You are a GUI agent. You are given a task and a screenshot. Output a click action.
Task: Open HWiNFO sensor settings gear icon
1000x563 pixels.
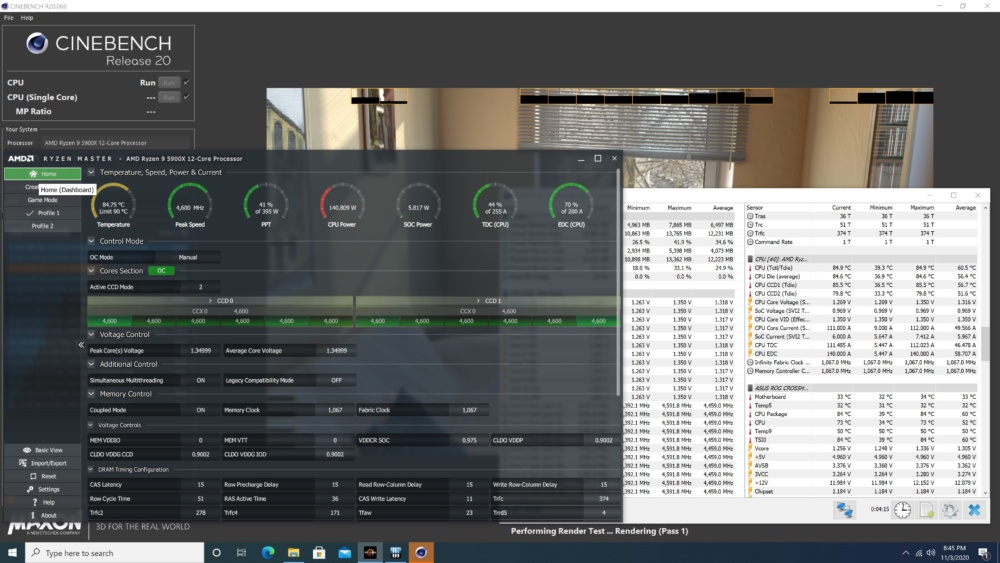click(x=950, y=509)
